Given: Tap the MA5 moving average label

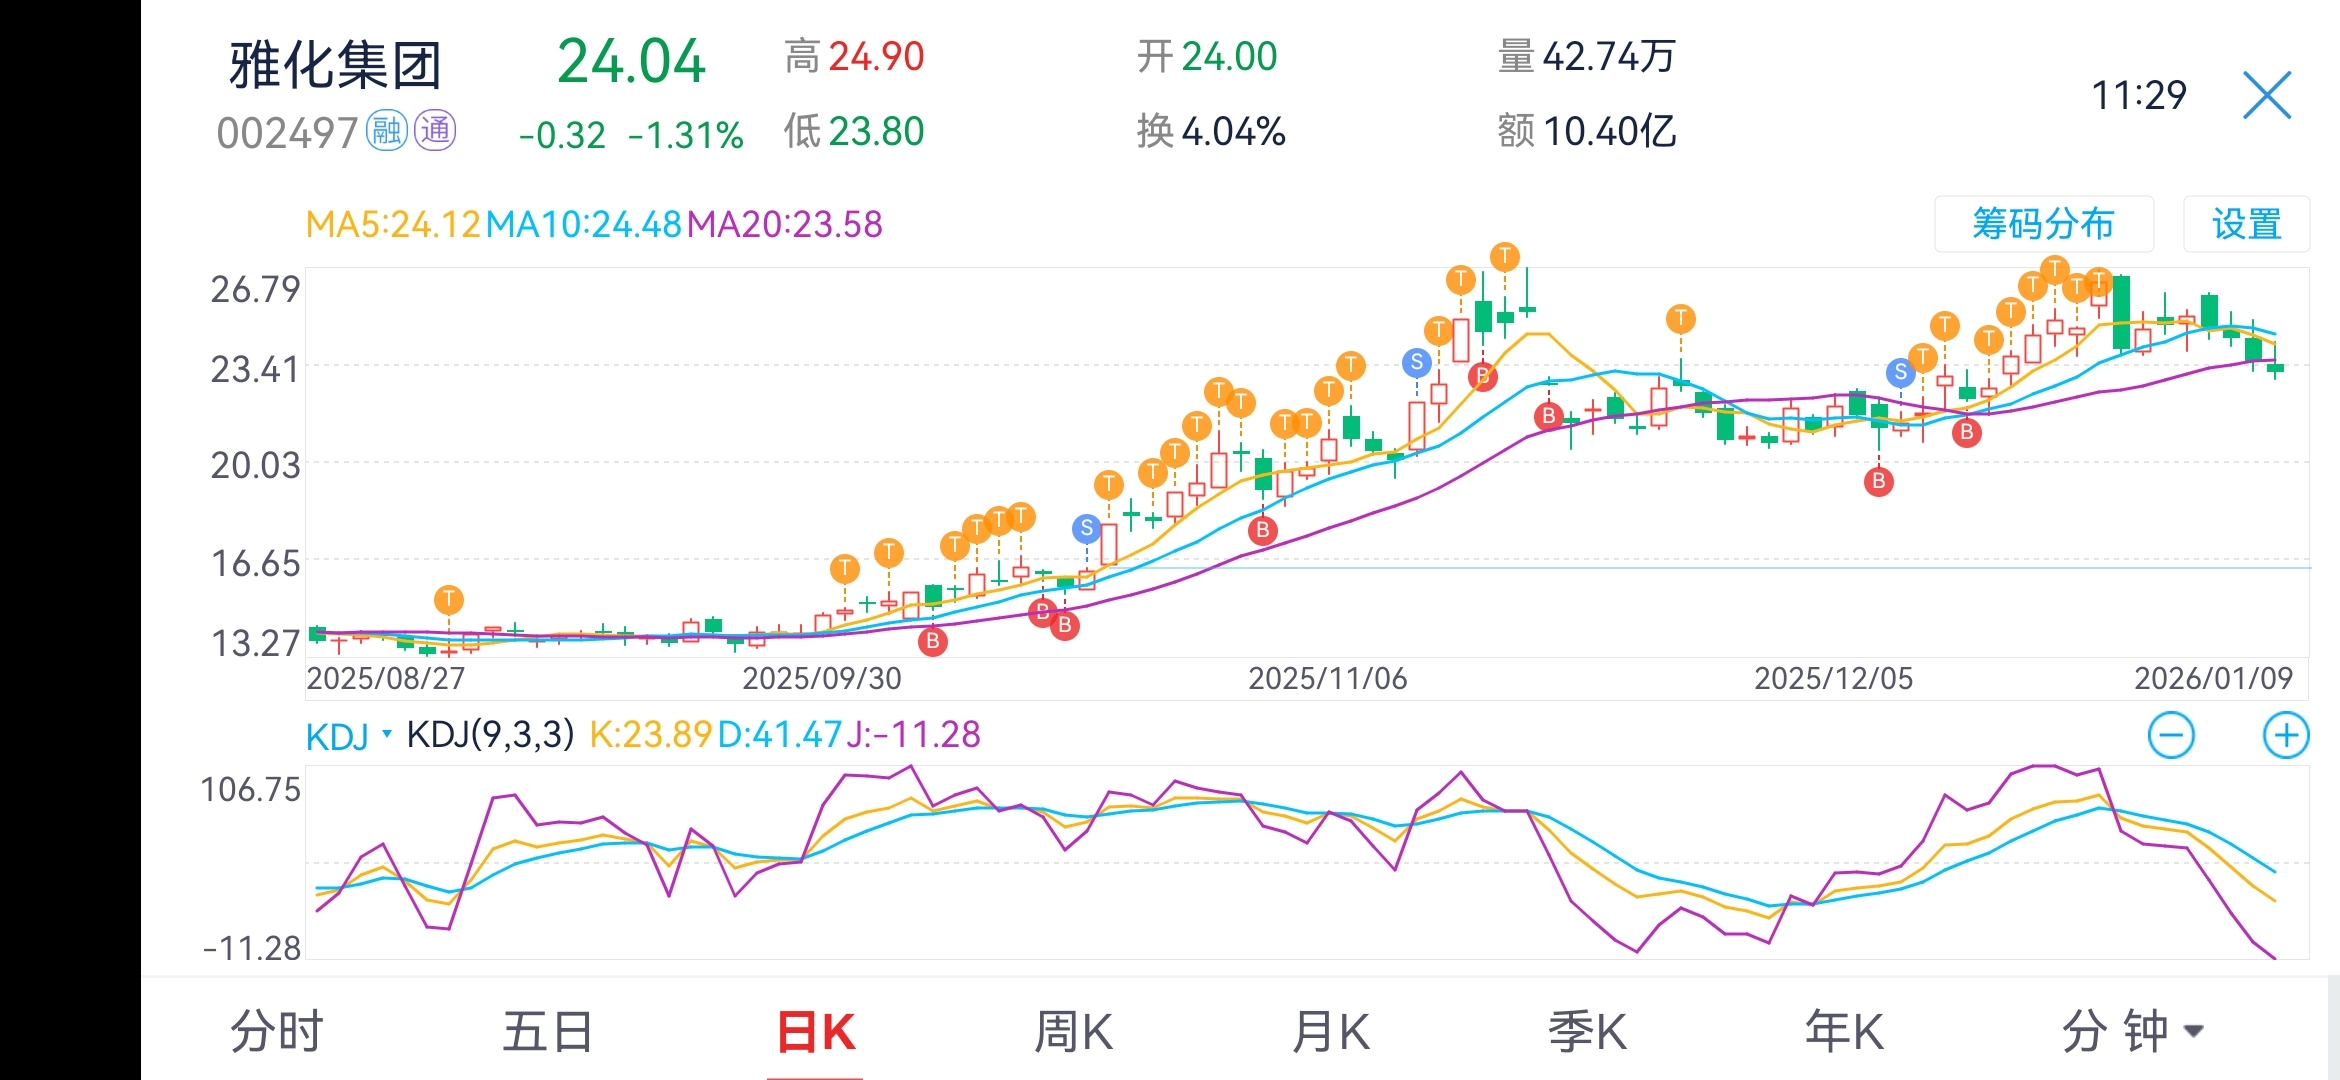Looking at the screenshot, I should pyautogui.click(x=393, y=224).
